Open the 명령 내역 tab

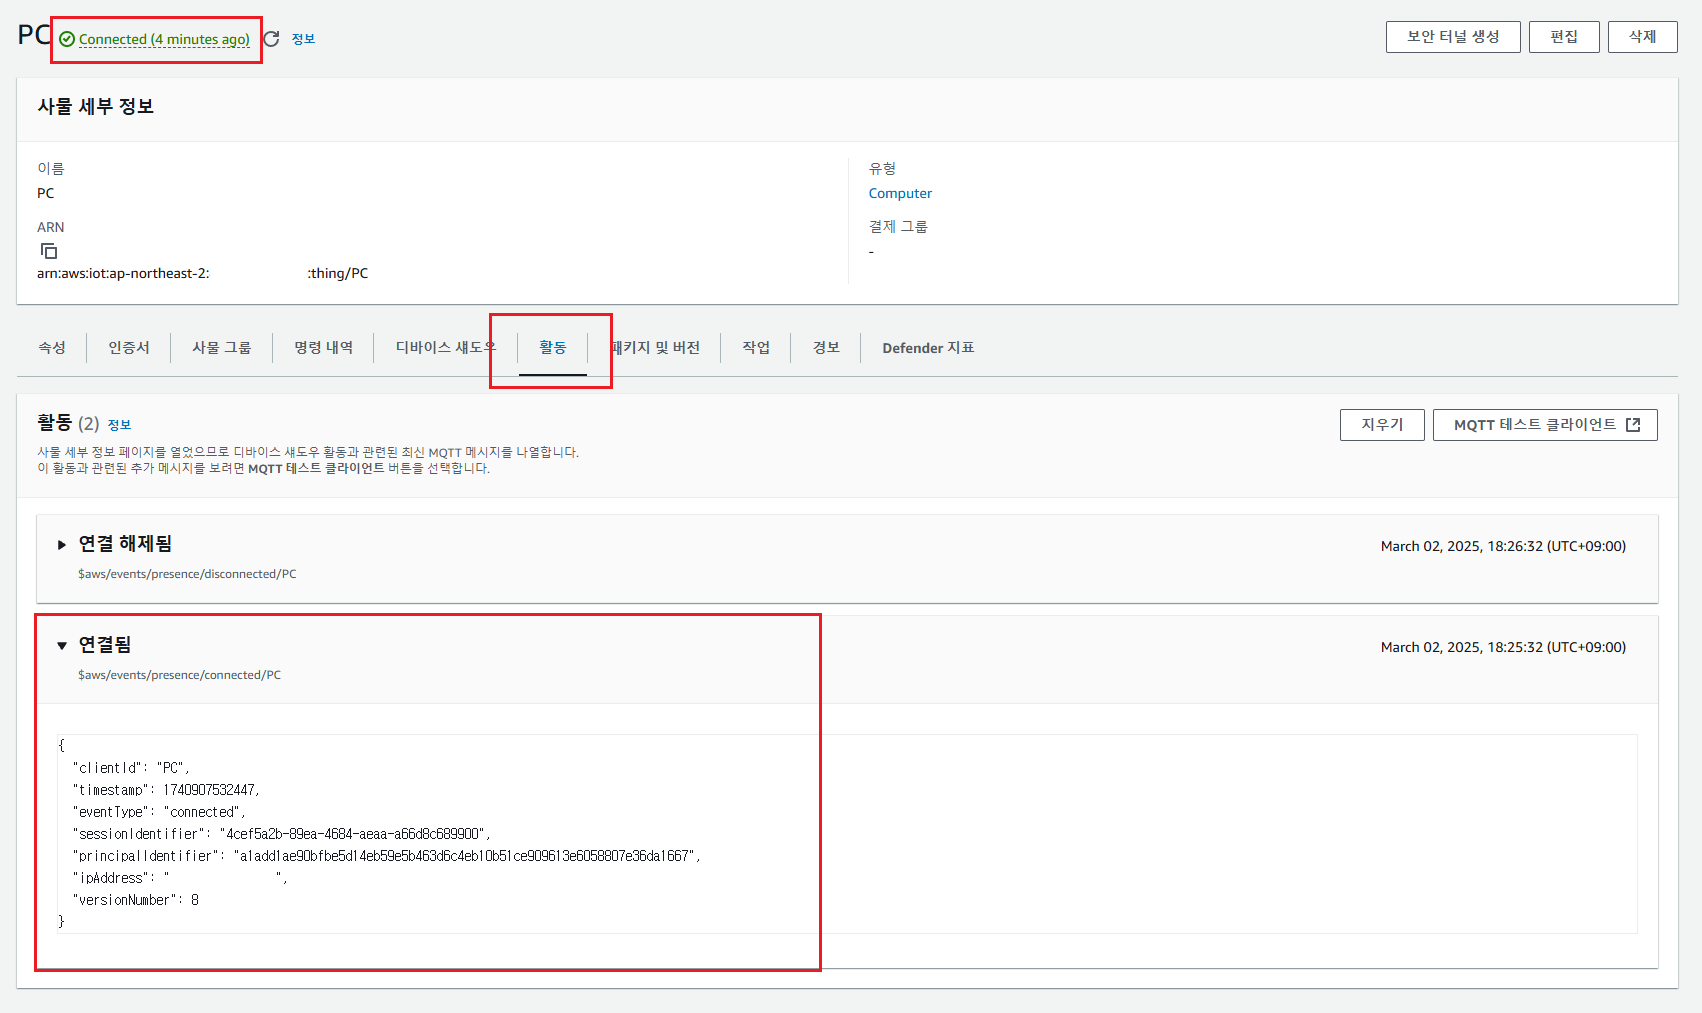pyautogui.click(x=323, y=347)
